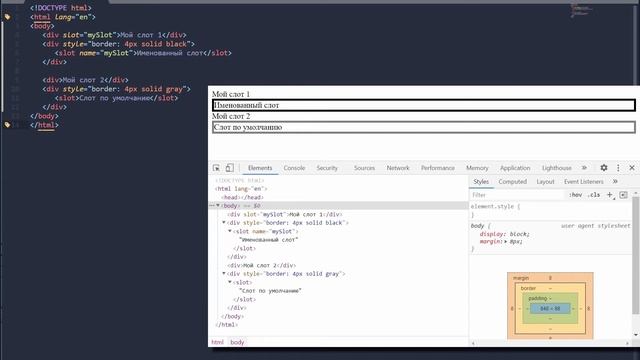Screen dimensions: 640x360
Task: Select the 'Мой слот 2' div DOM node
Action: (x=262, y=265)
